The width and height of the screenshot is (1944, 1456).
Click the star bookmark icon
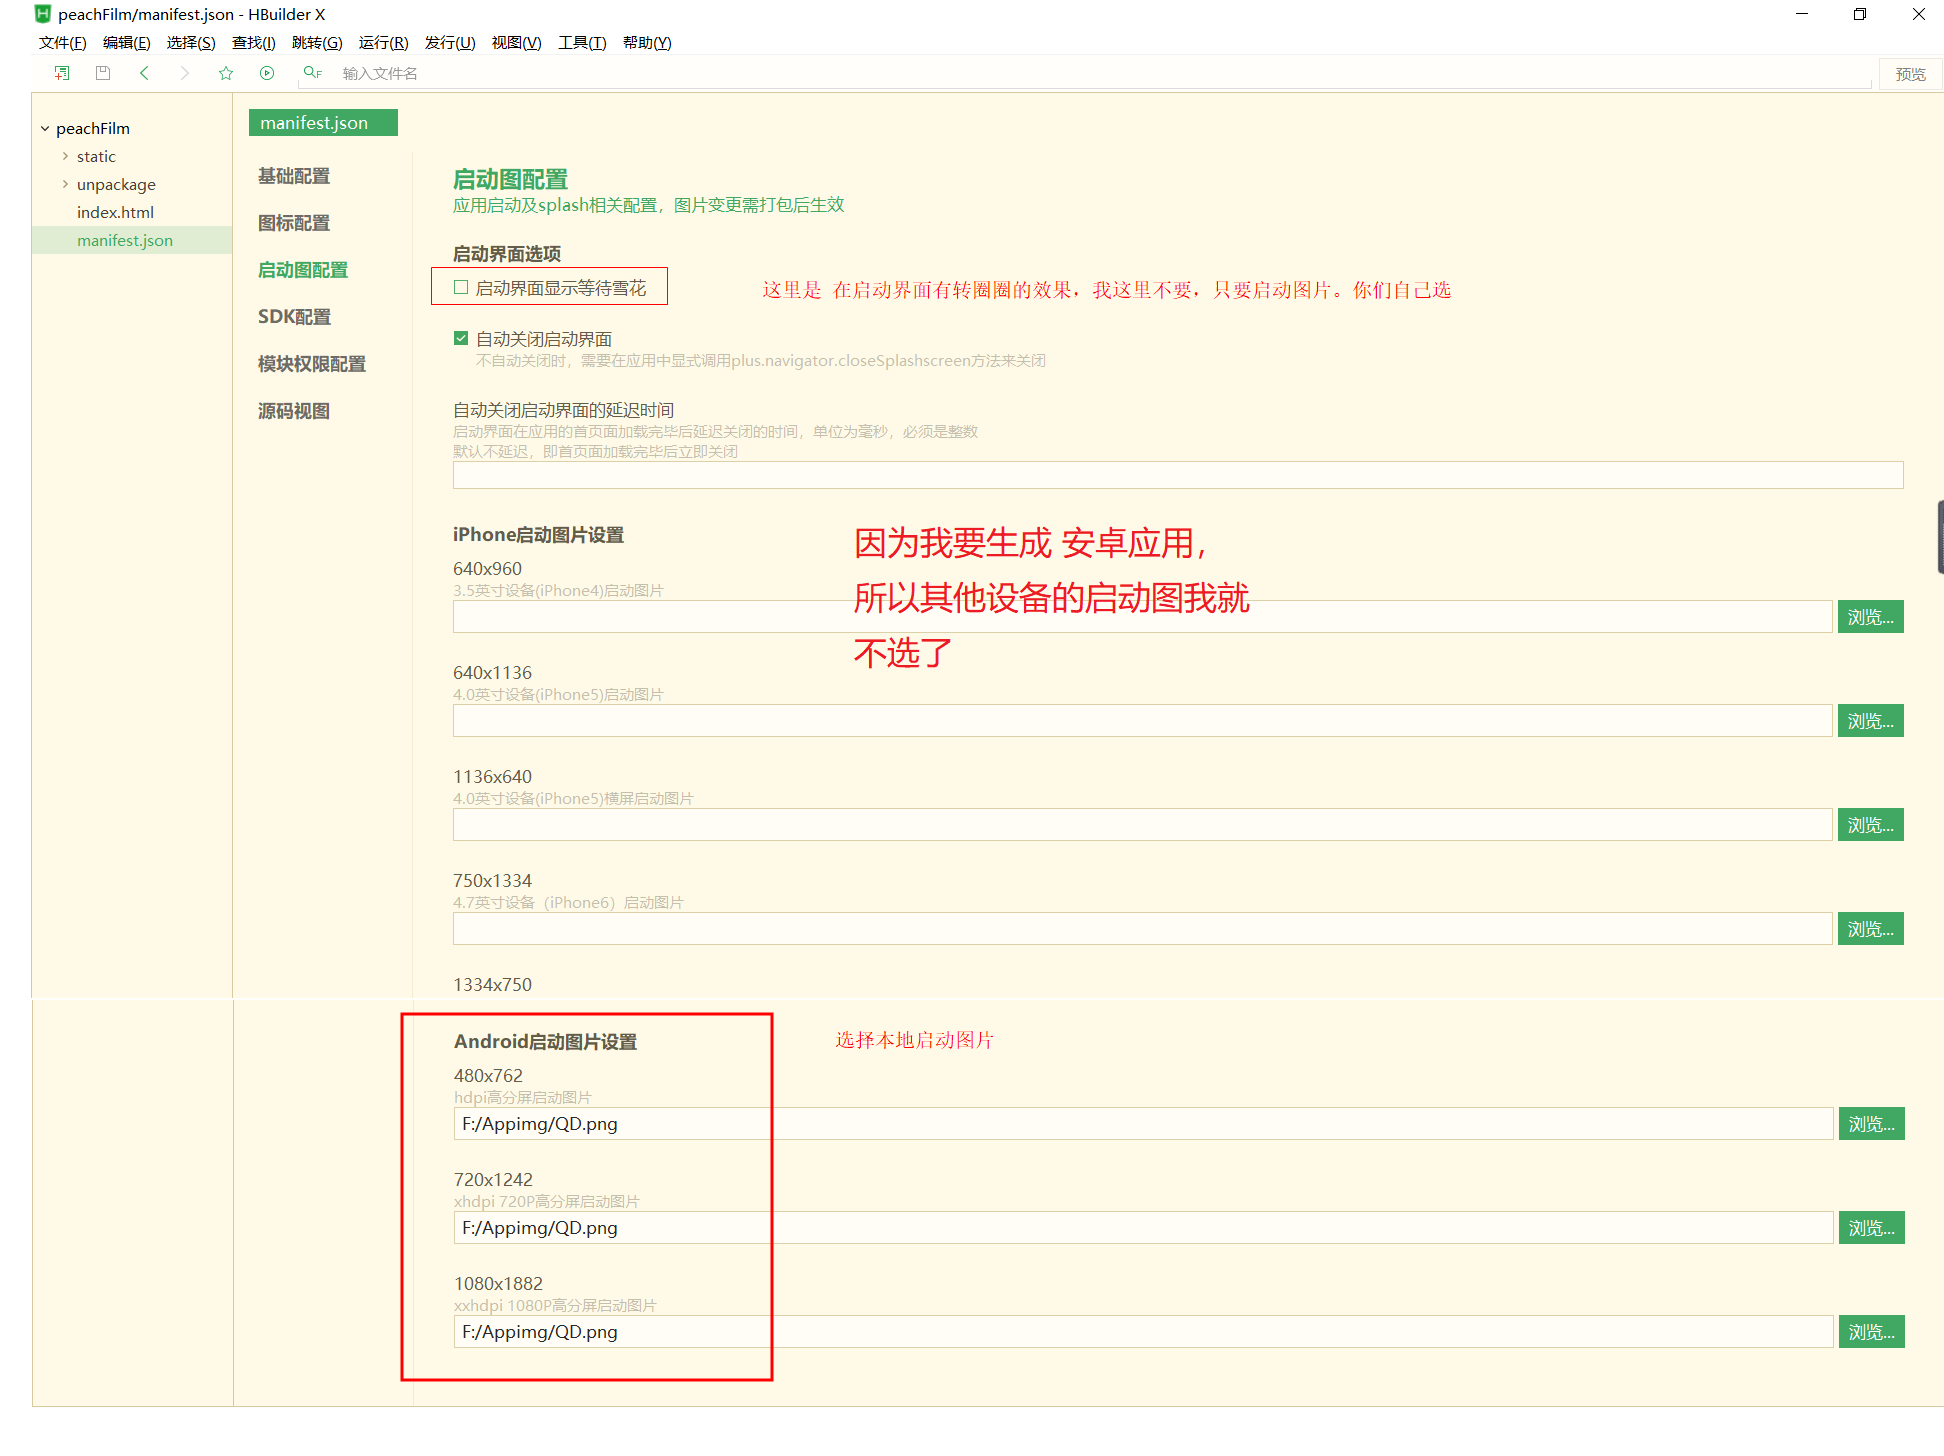pyautogui.click(x=226, y=72)
